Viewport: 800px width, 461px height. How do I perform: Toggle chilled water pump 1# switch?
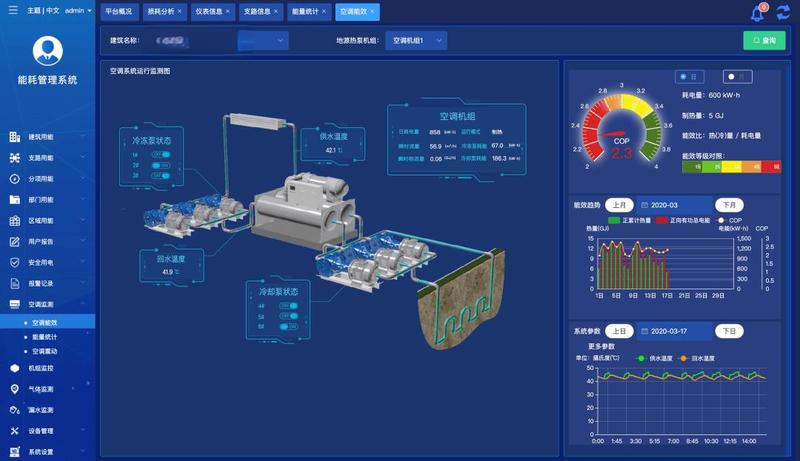point(161,155)
